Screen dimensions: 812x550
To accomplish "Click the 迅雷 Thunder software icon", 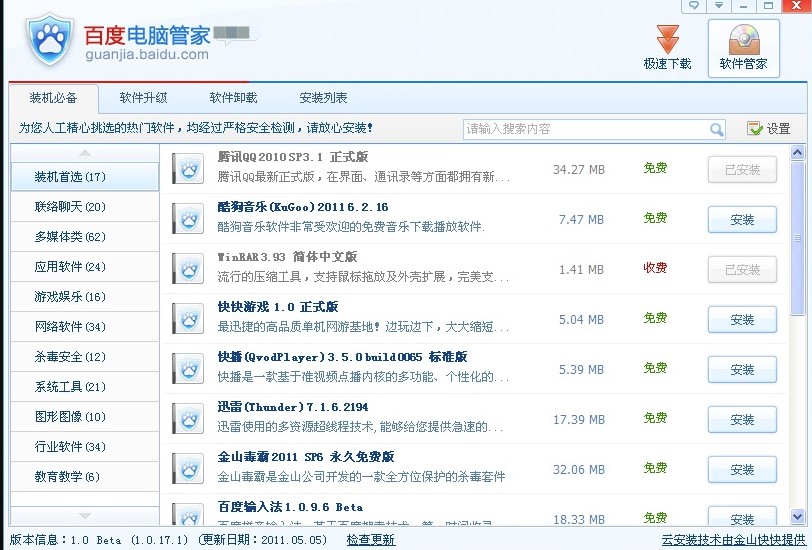I will point(186,419).
